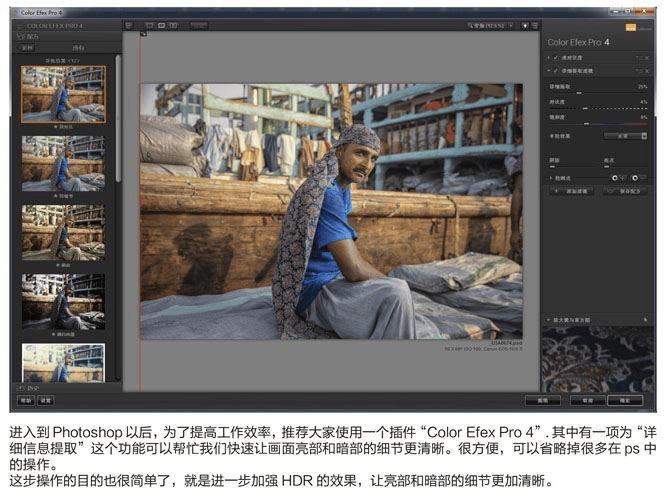Click the loupe pin icon
Viewport: 667px width, 499px height.
pyautogui.click(x=645, y=320)
